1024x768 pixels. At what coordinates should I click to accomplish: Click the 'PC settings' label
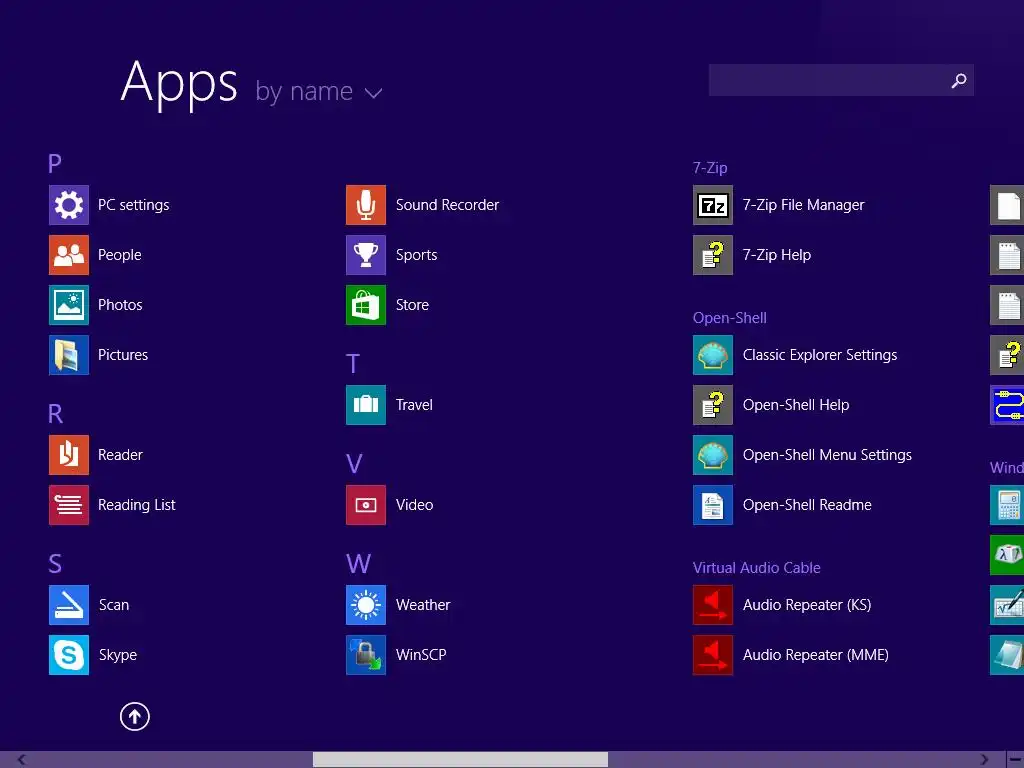click(x=133, y=205)
